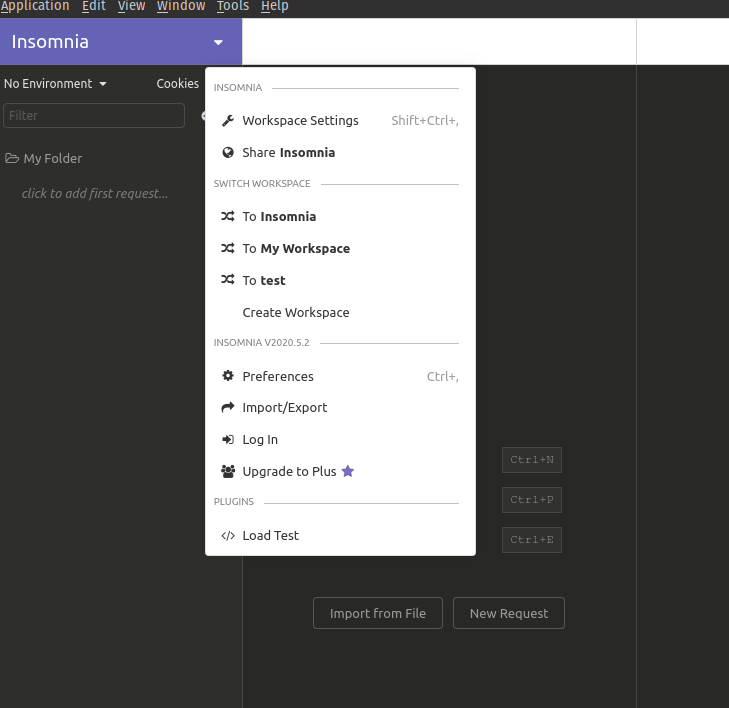Click the shuffle icon beside To Insomnia

227,216
